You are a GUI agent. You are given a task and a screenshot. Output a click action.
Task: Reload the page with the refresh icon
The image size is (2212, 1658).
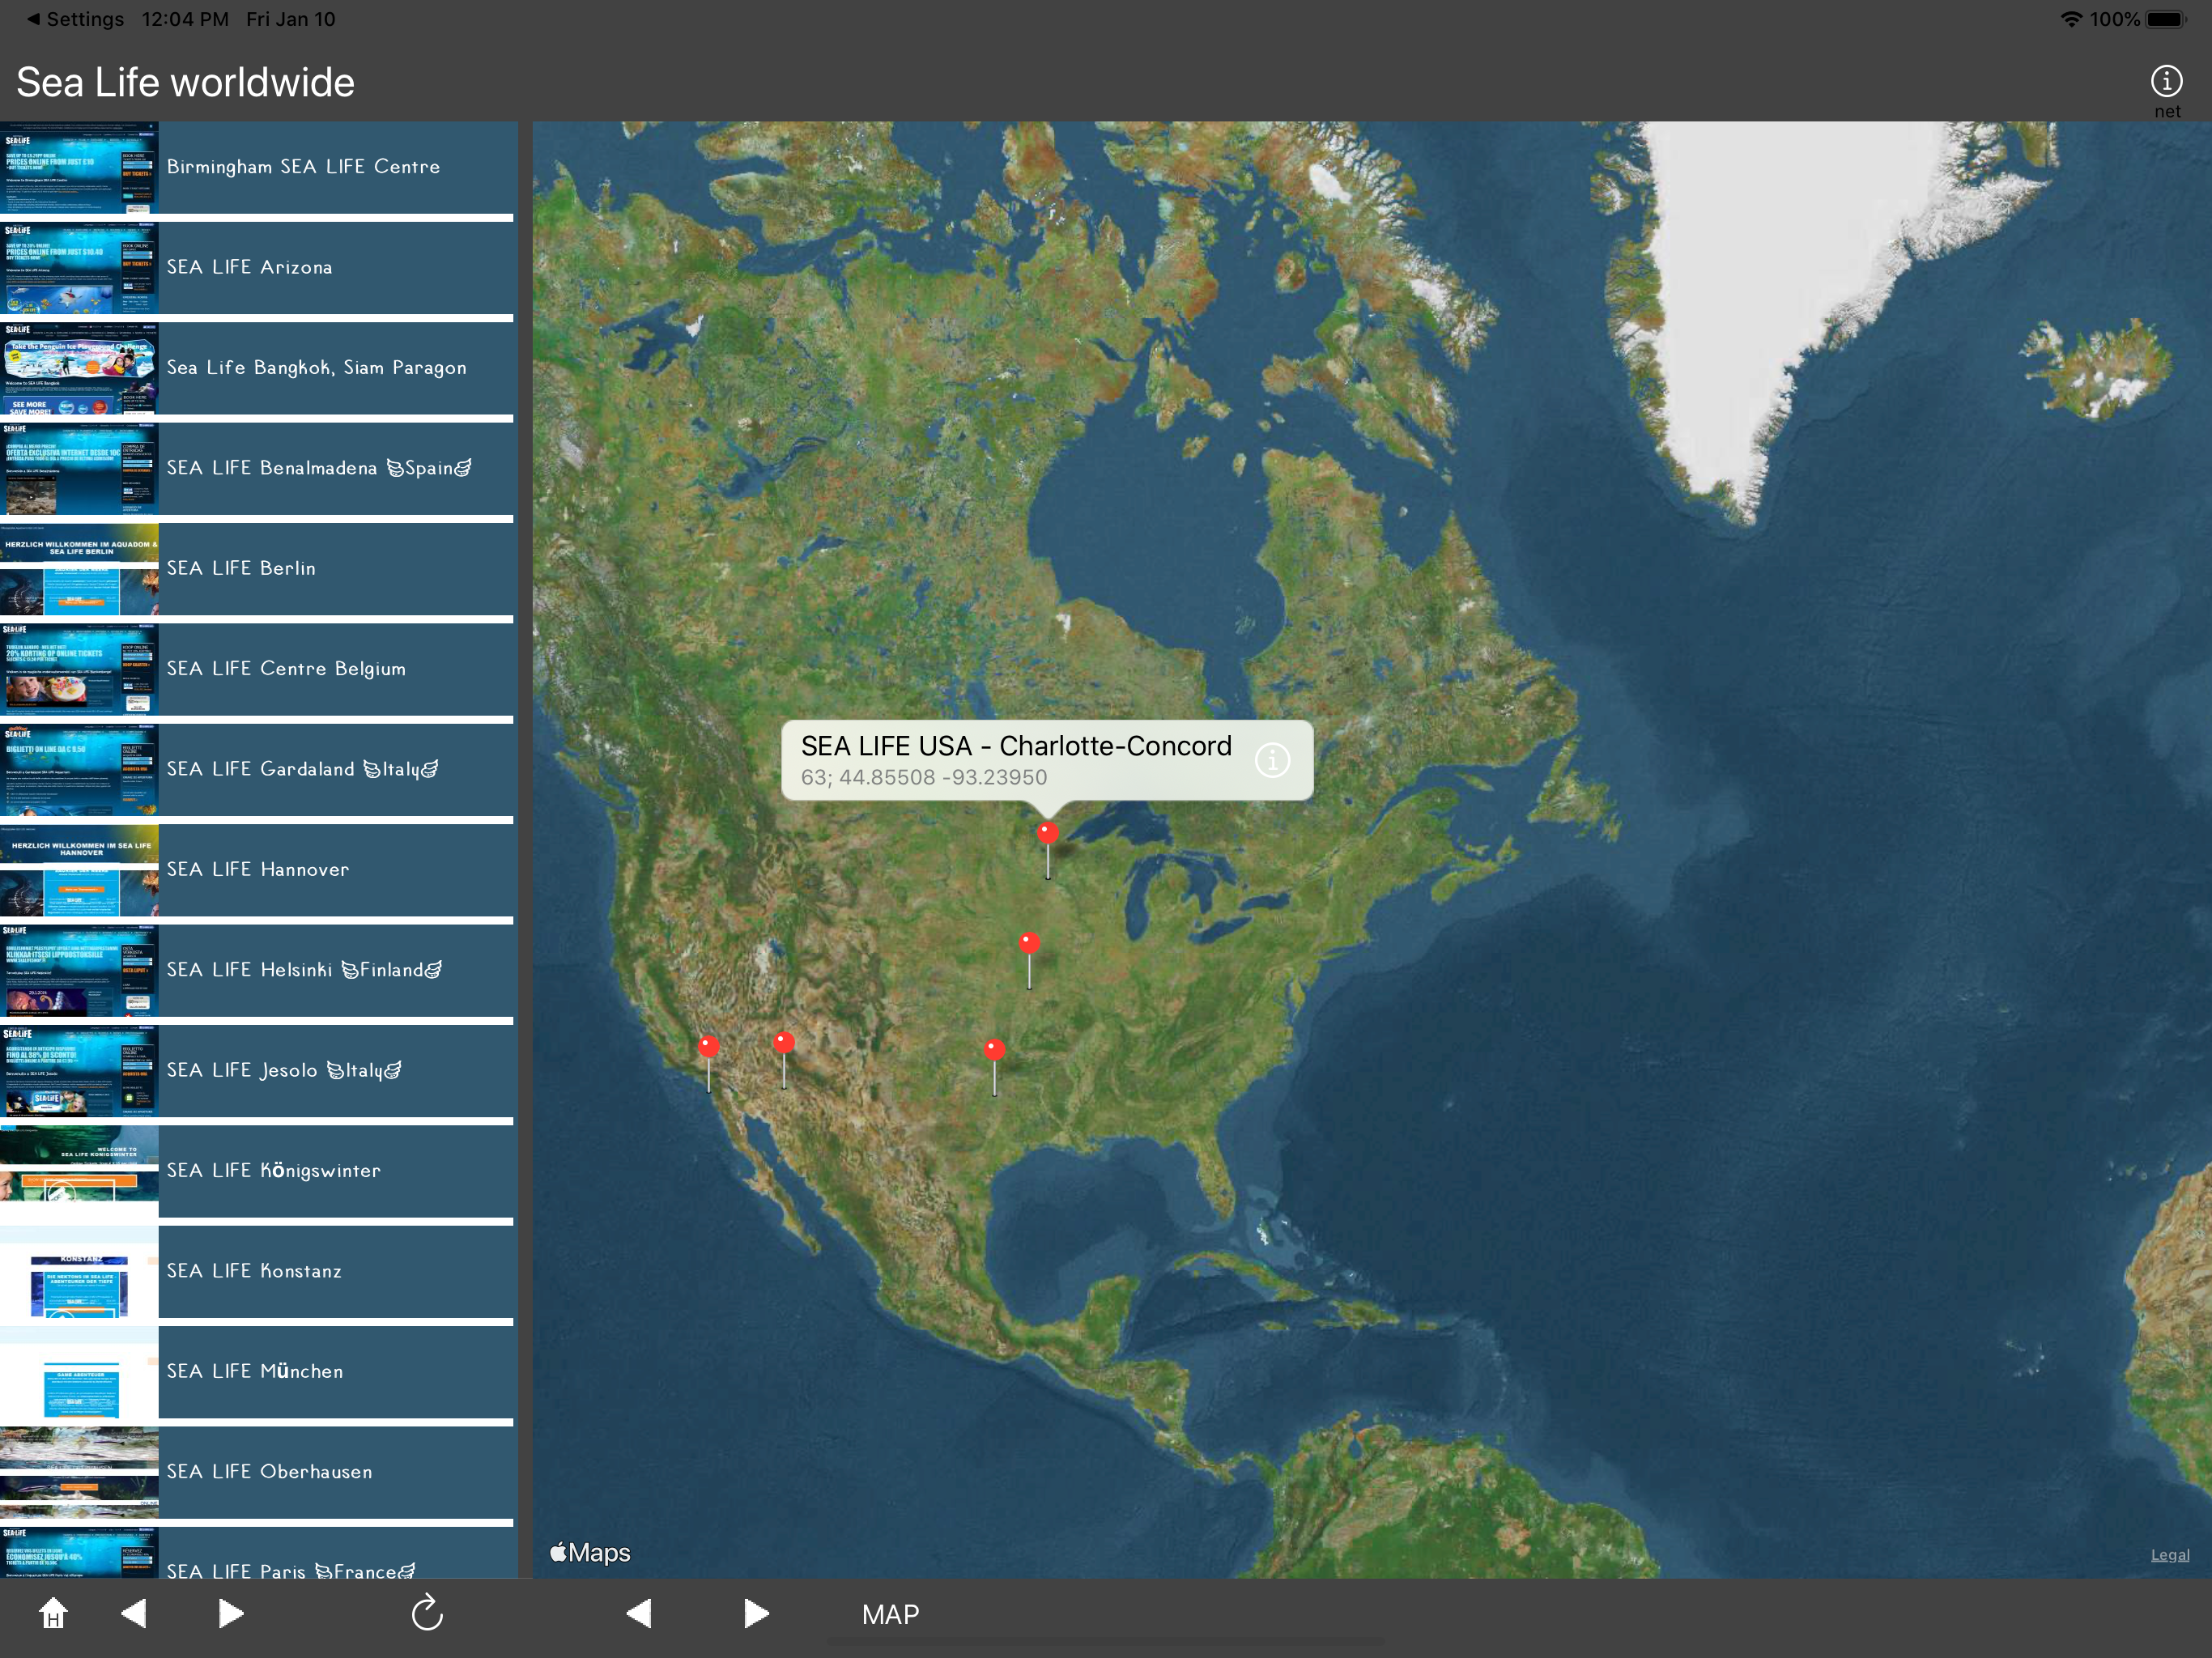tap(427, 1612)
